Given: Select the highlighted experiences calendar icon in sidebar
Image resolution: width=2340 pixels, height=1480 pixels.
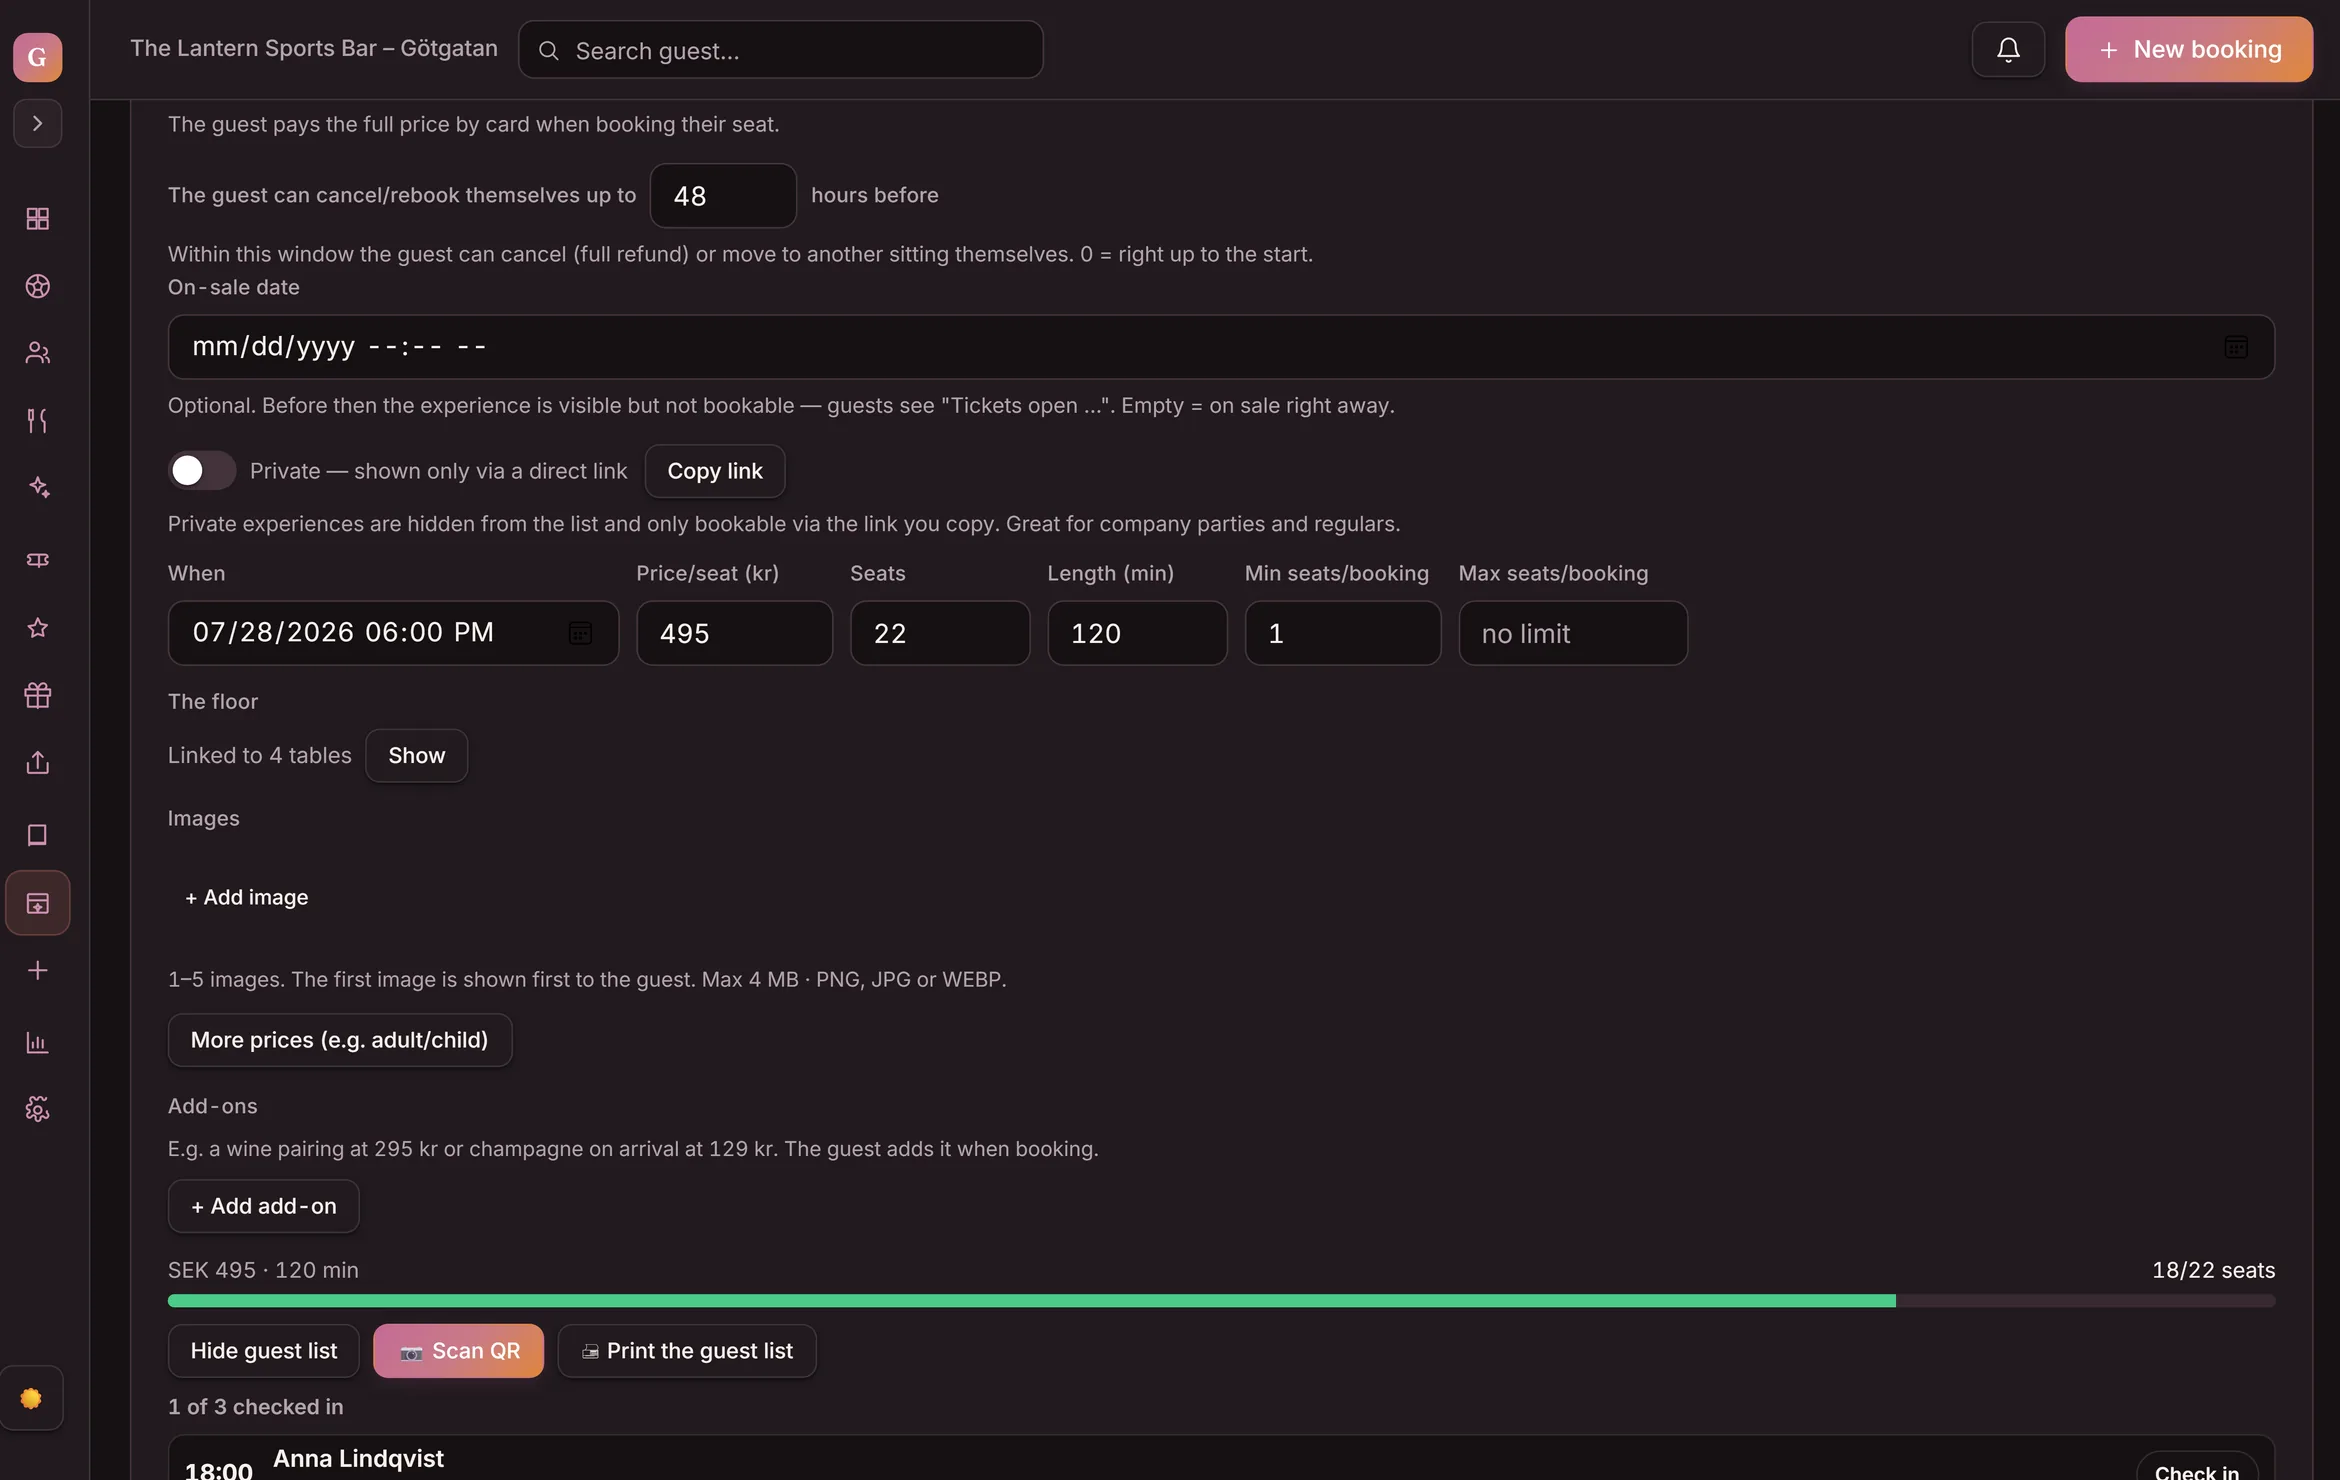Looking at the screenshot, I should (x=37, y=903).
